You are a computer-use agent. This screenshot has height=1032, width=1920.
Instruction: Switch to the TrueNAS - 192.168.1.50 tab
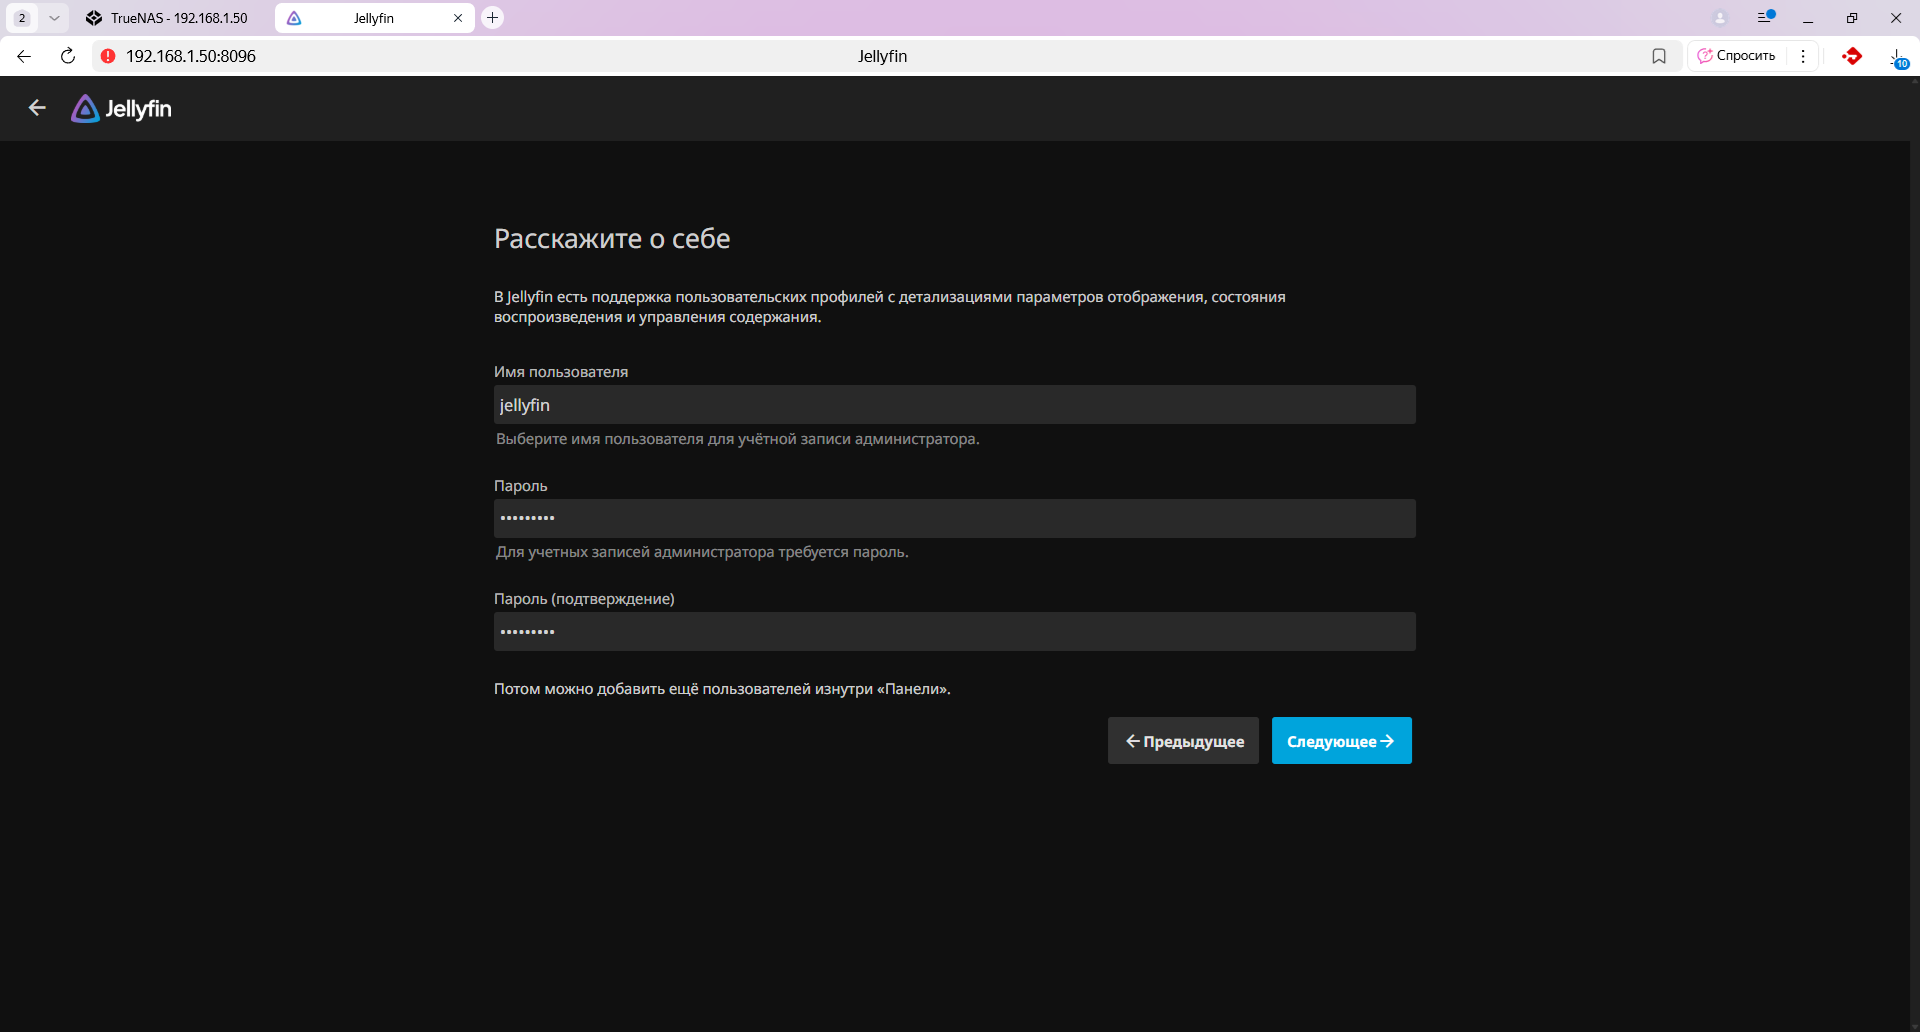point(170,18)
